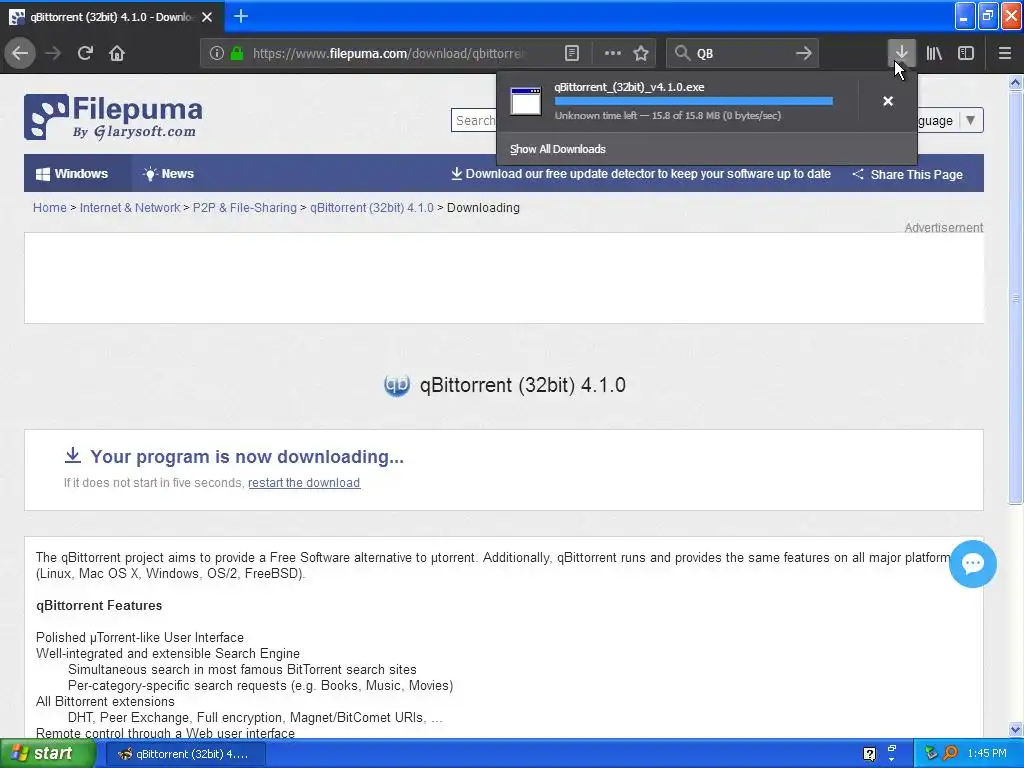Go back using the browser back arrow
This screenshot has height=768, width=1024.
20,53
